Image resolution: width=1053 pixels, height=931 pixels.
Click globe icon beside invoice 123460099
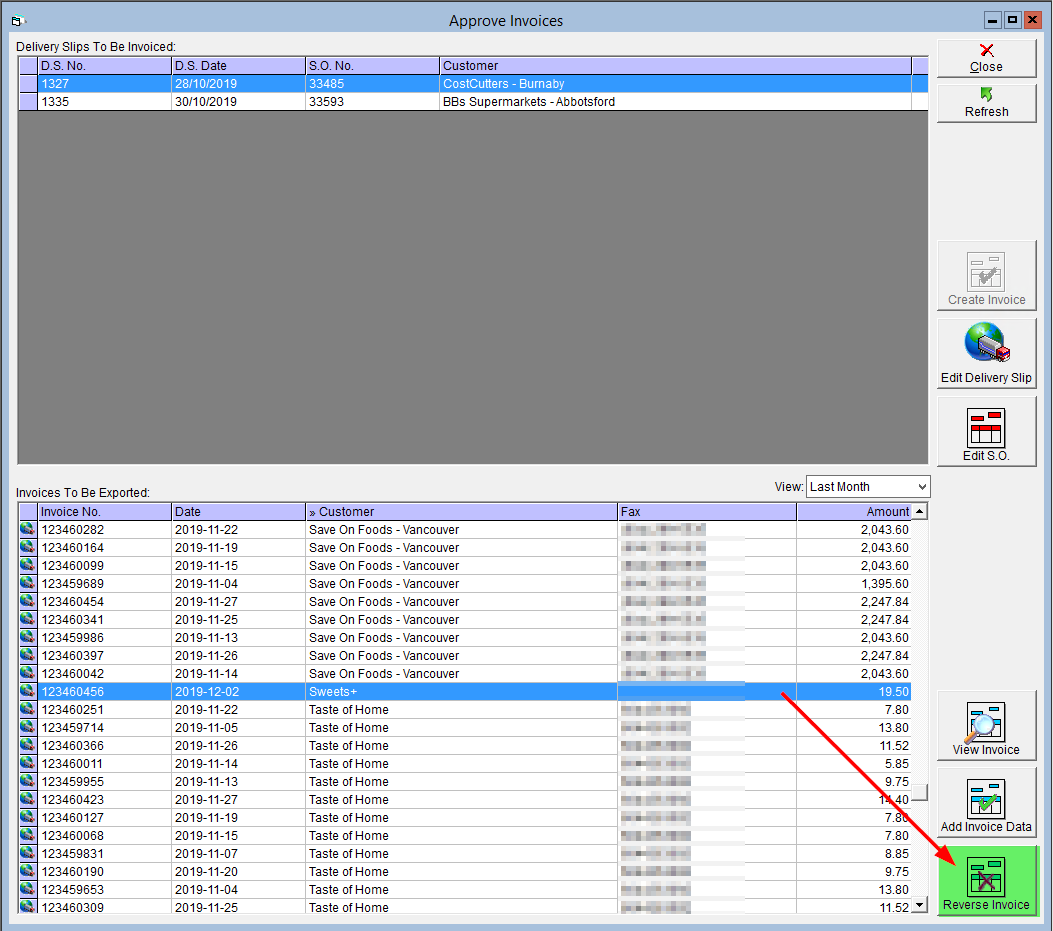click(28, 566)
